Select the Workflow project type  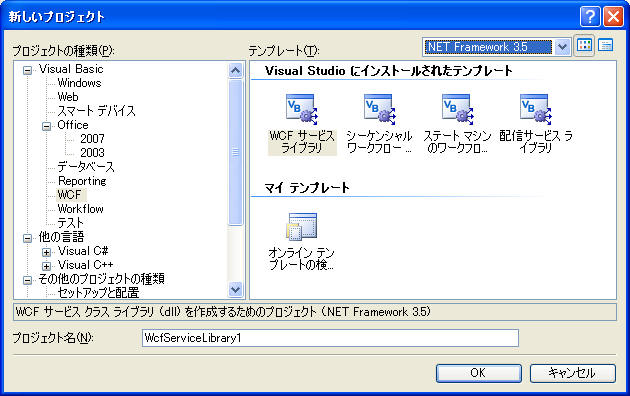pyautogui.click(x=80, y=209)
